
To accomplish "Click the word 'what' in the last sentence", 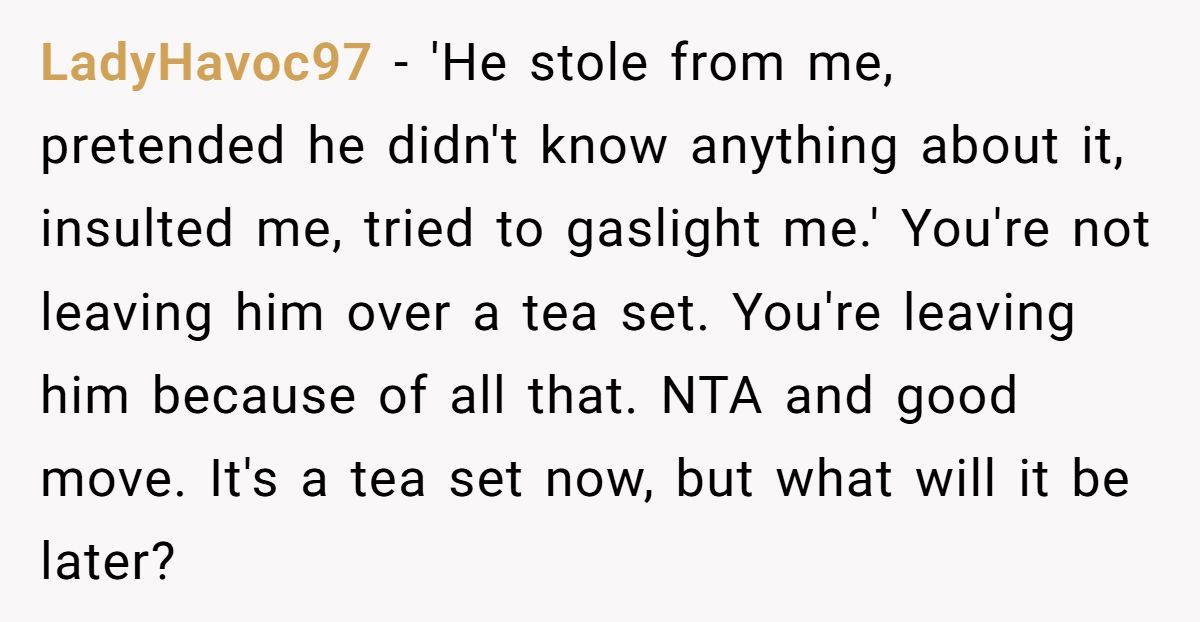I will tap(834, 480).
